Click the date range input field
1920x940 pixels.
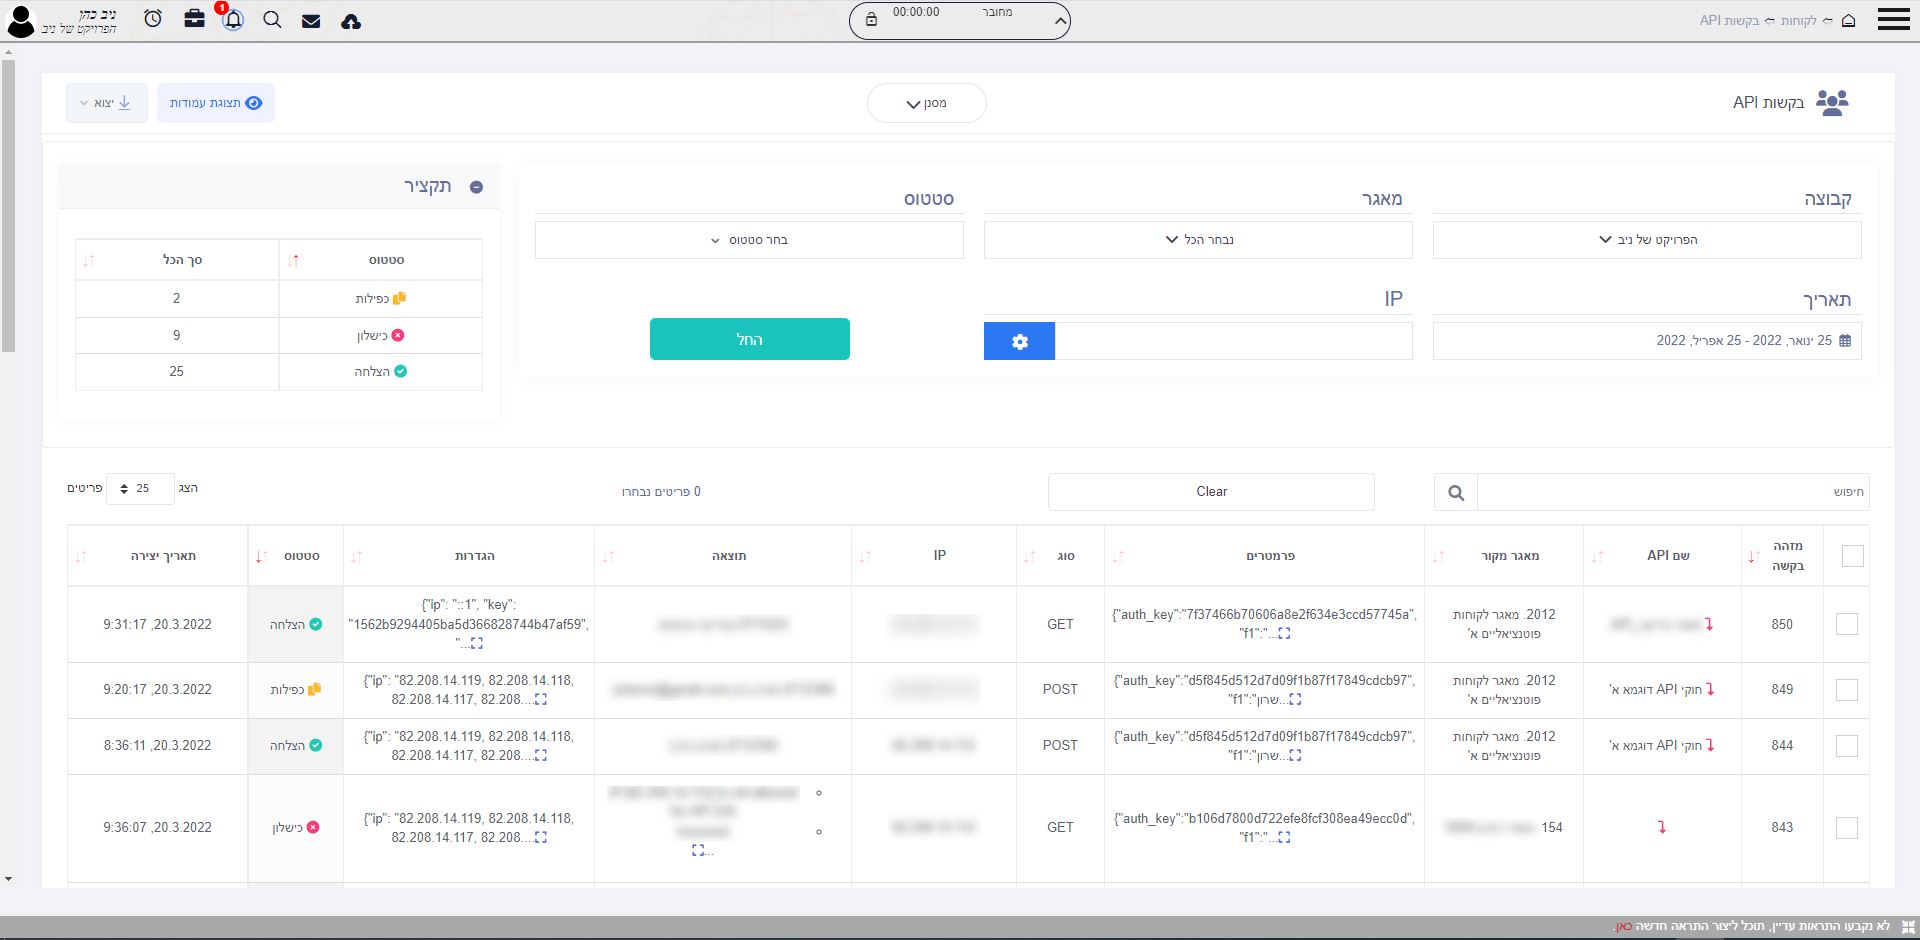[1646, 341]
